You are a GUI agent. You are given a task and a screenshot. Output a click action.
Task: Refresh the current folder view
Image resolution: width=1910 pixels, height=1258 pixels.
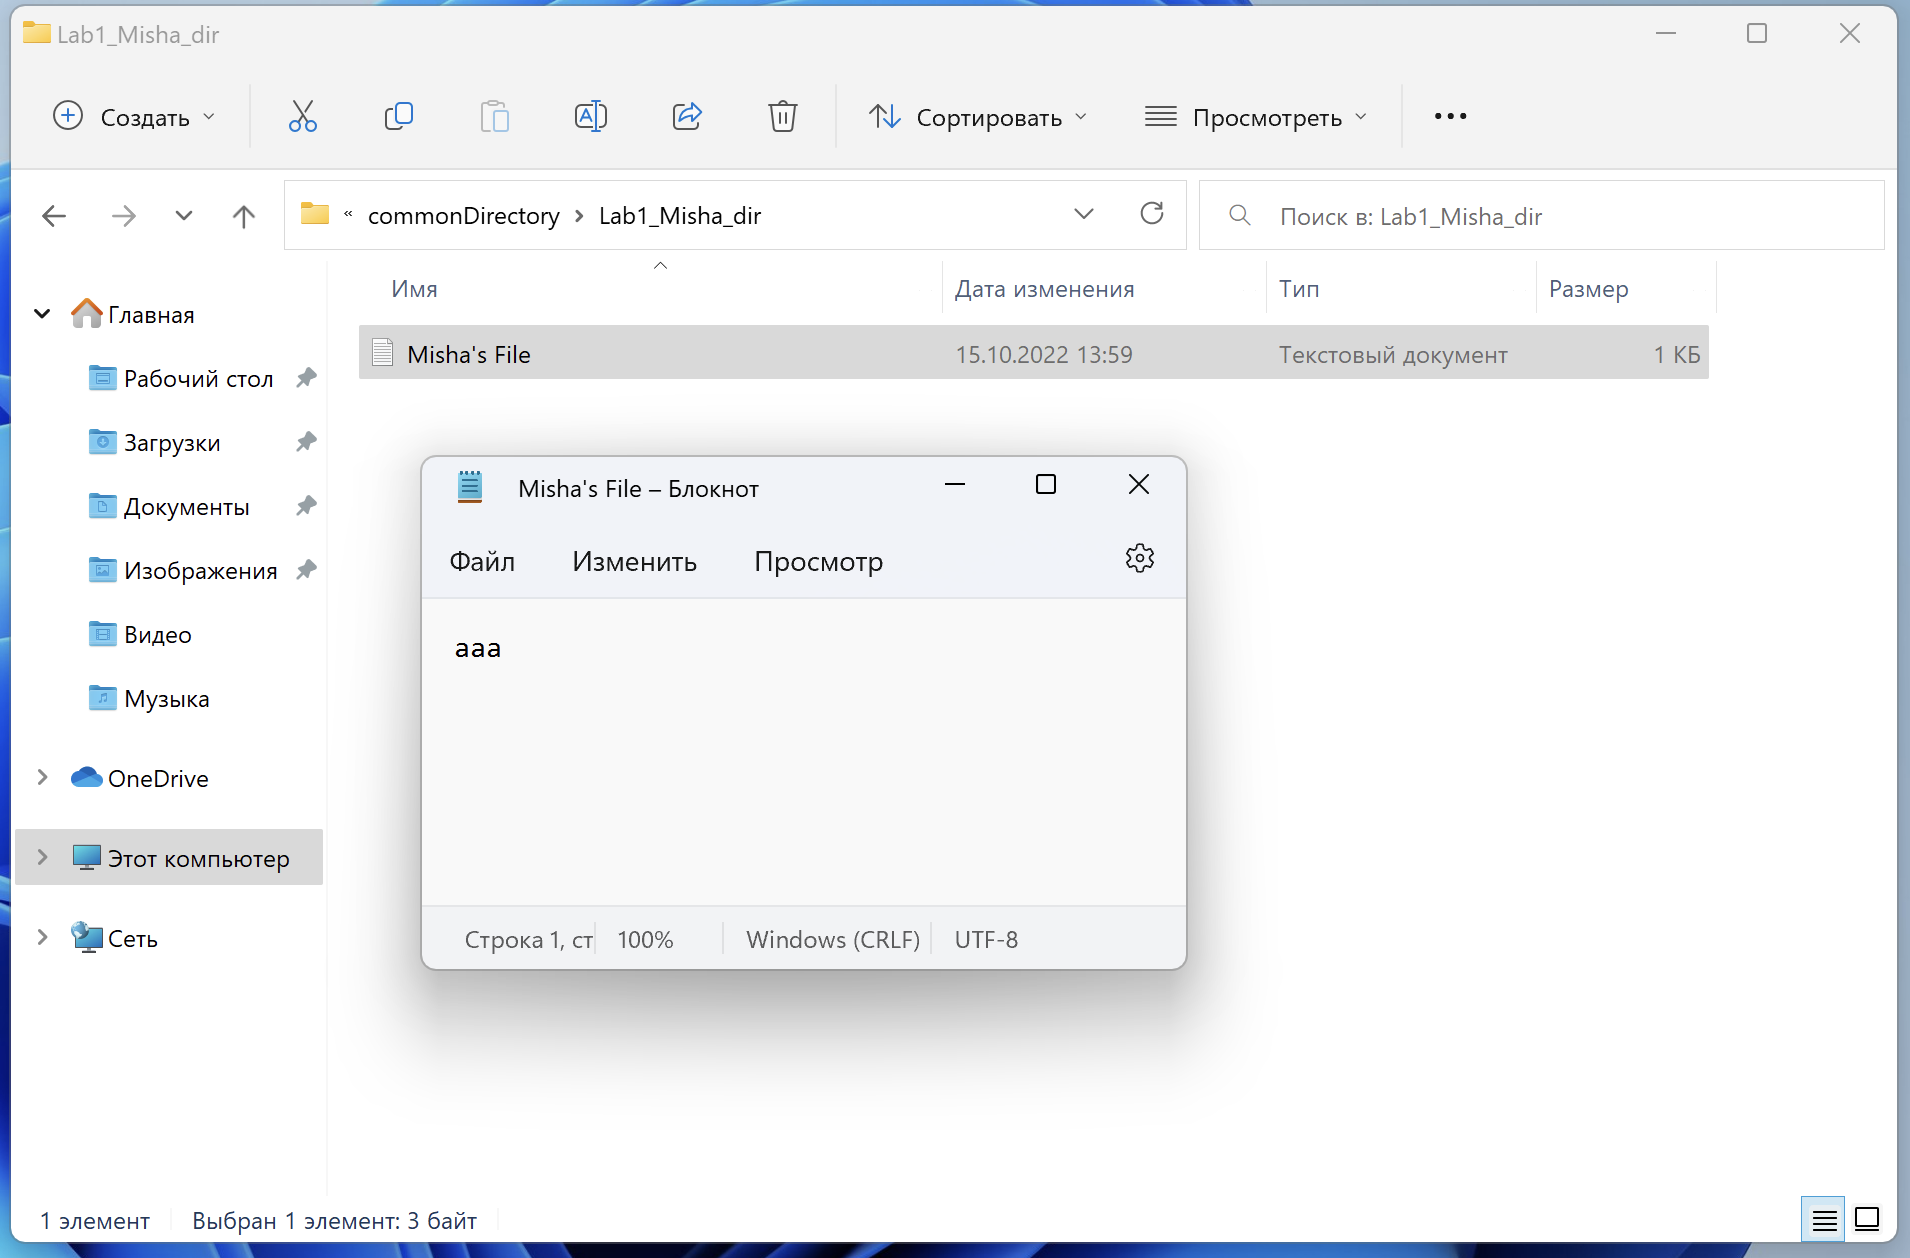(1152, 214)
